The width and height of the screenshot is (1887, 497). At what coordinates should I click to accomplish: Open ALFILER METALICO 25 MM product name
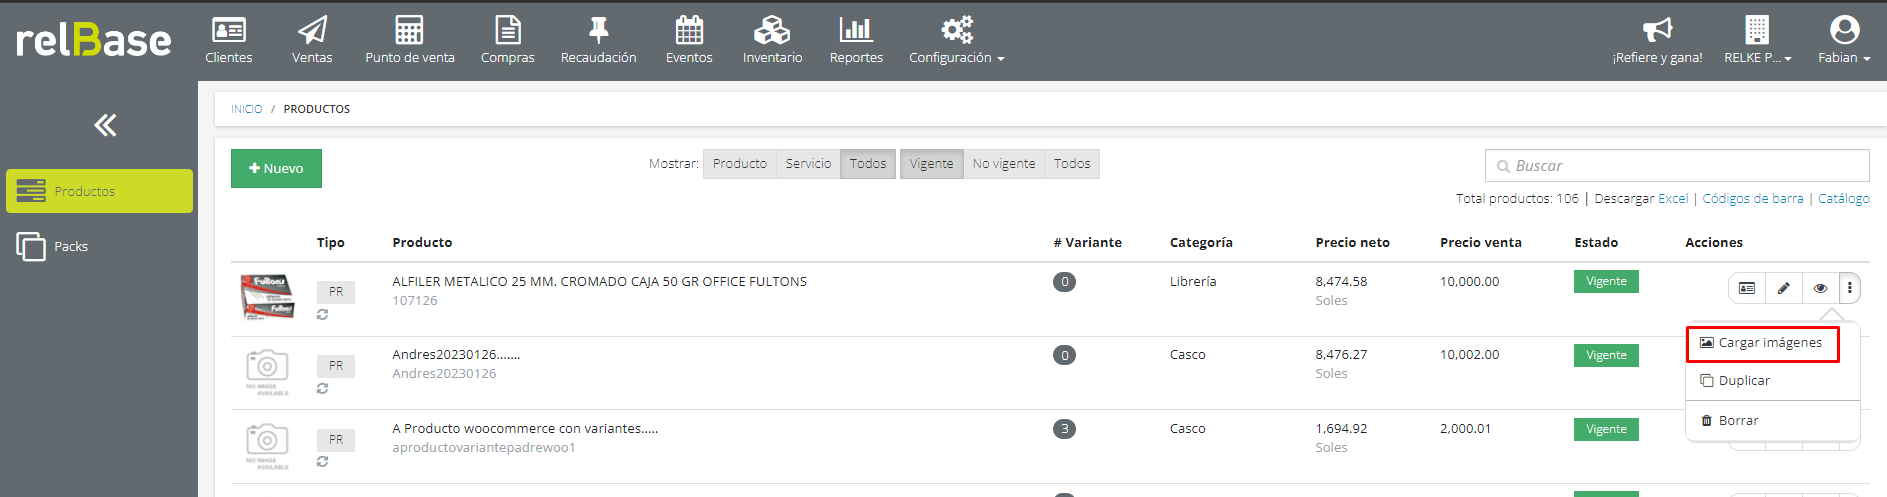(599, 282)
